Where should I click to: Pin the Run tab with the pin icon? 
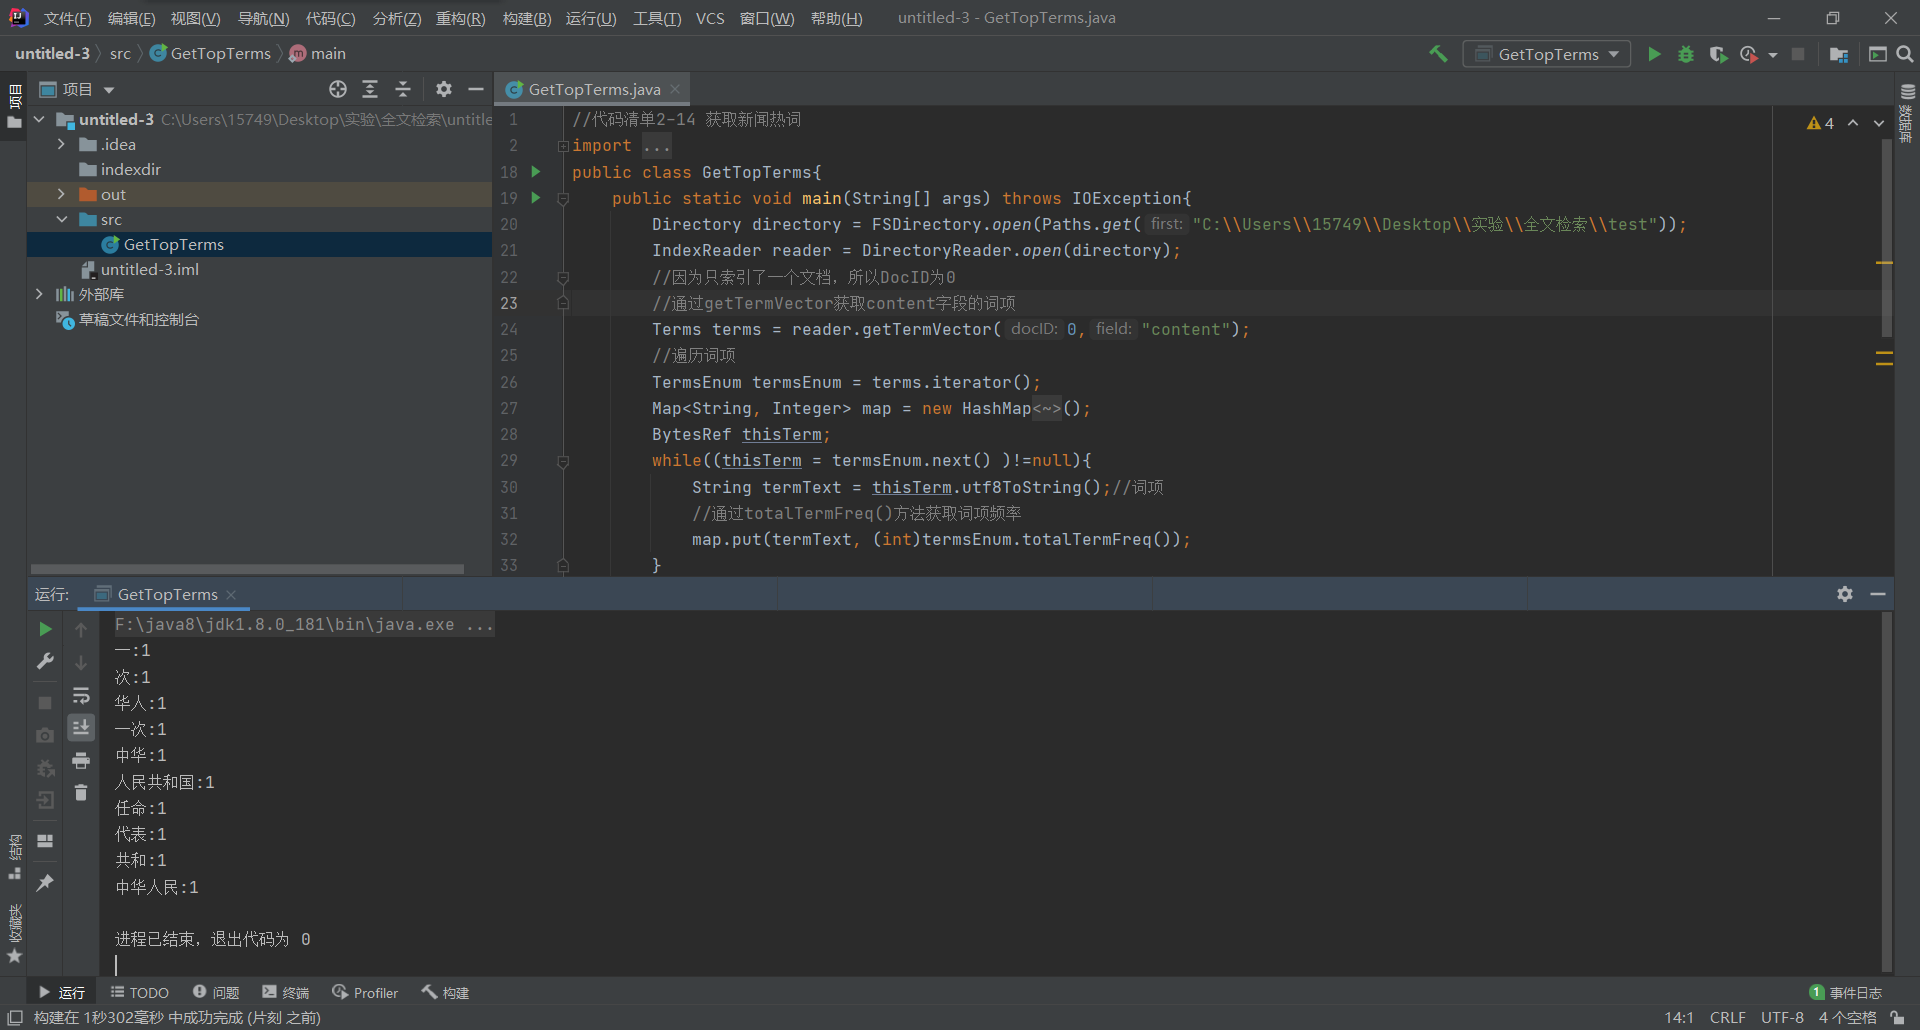coord(45,882)
